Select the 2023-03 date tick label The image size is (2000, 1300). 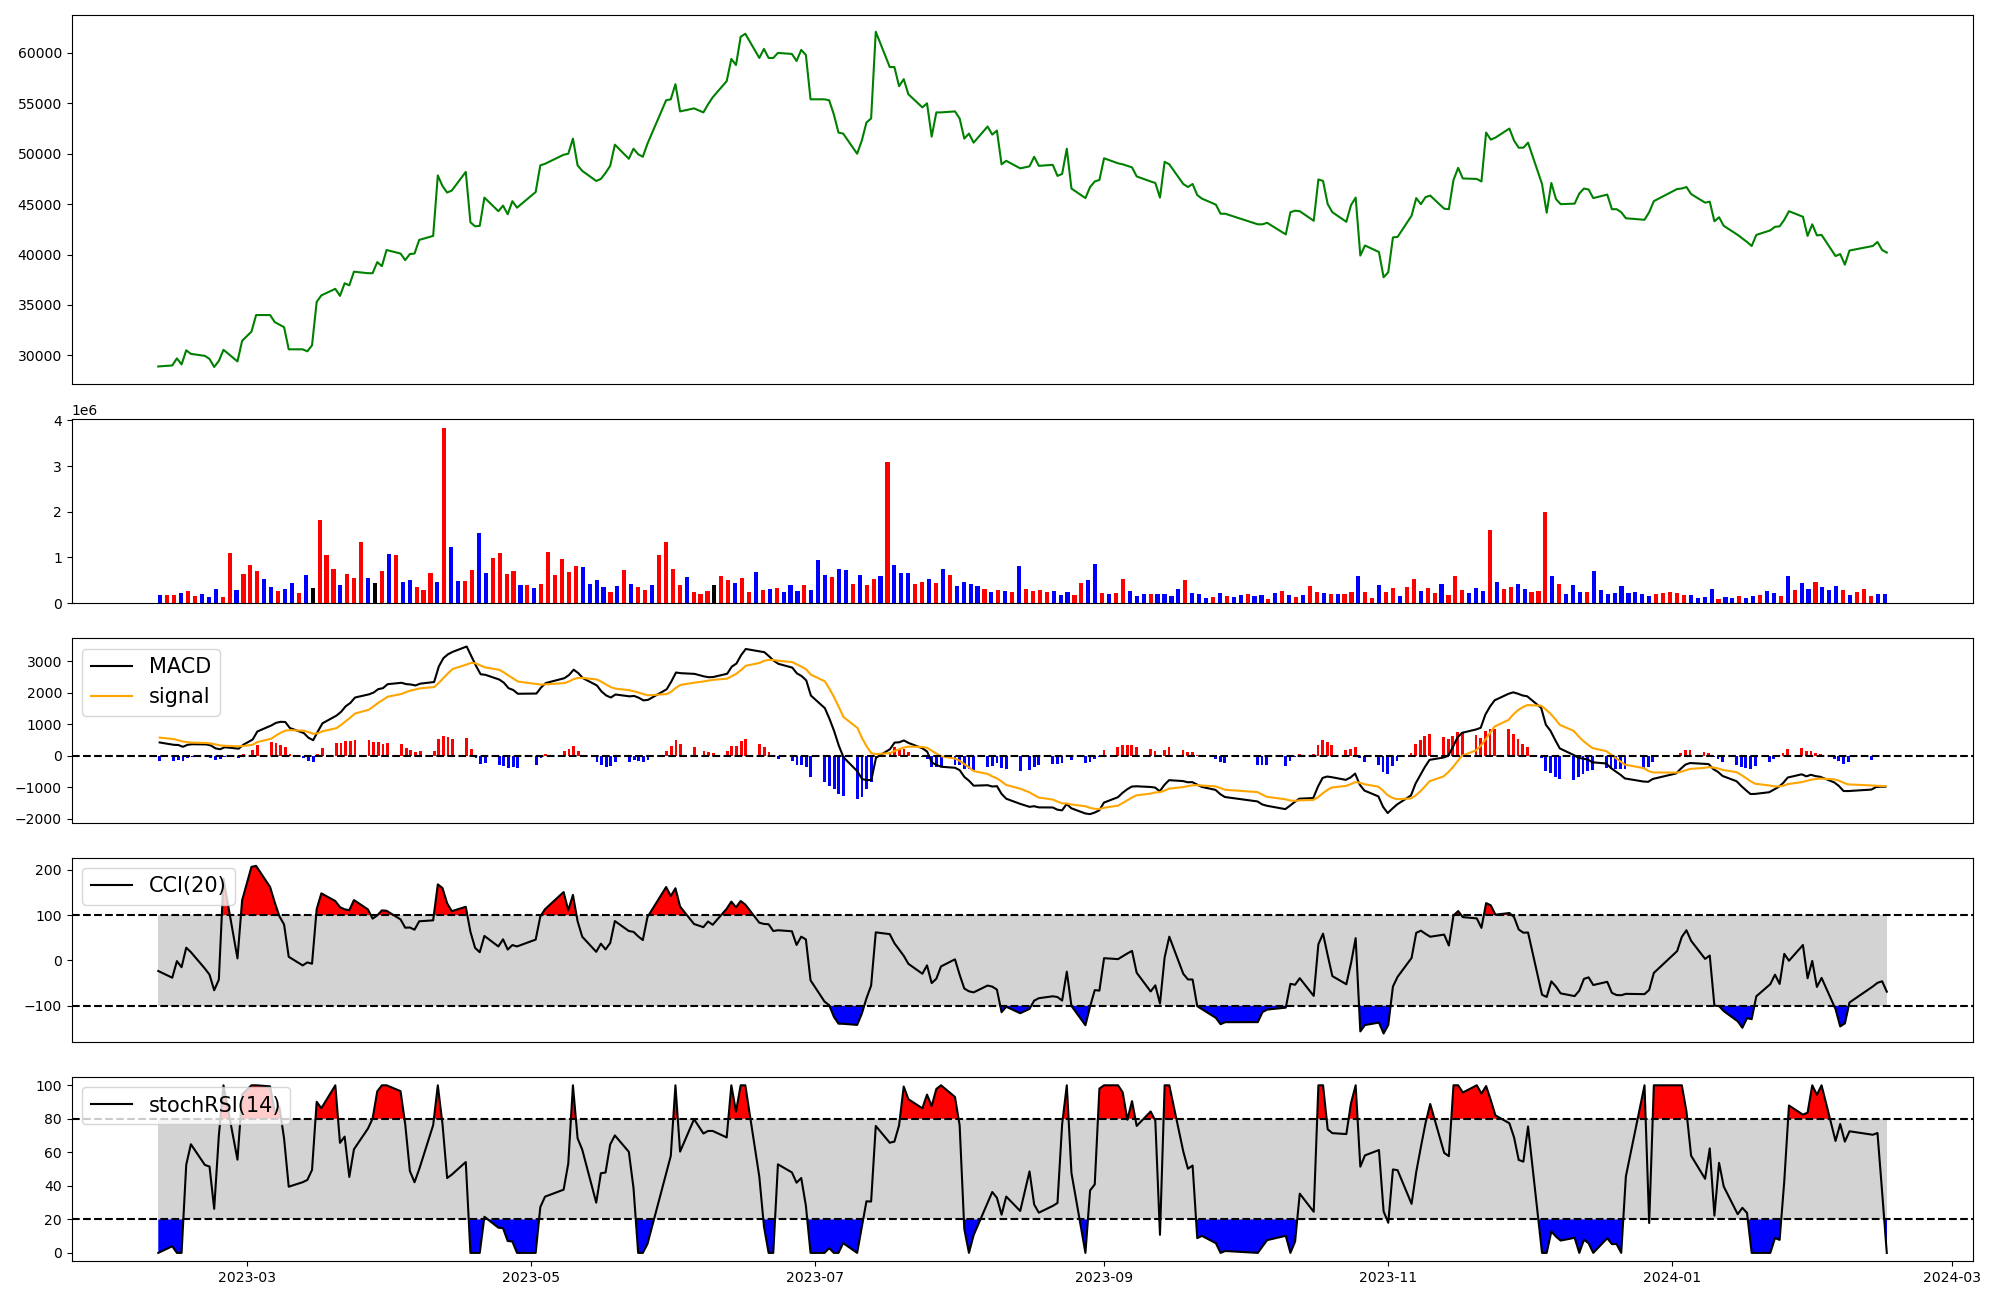click(x=247, y=1277)
